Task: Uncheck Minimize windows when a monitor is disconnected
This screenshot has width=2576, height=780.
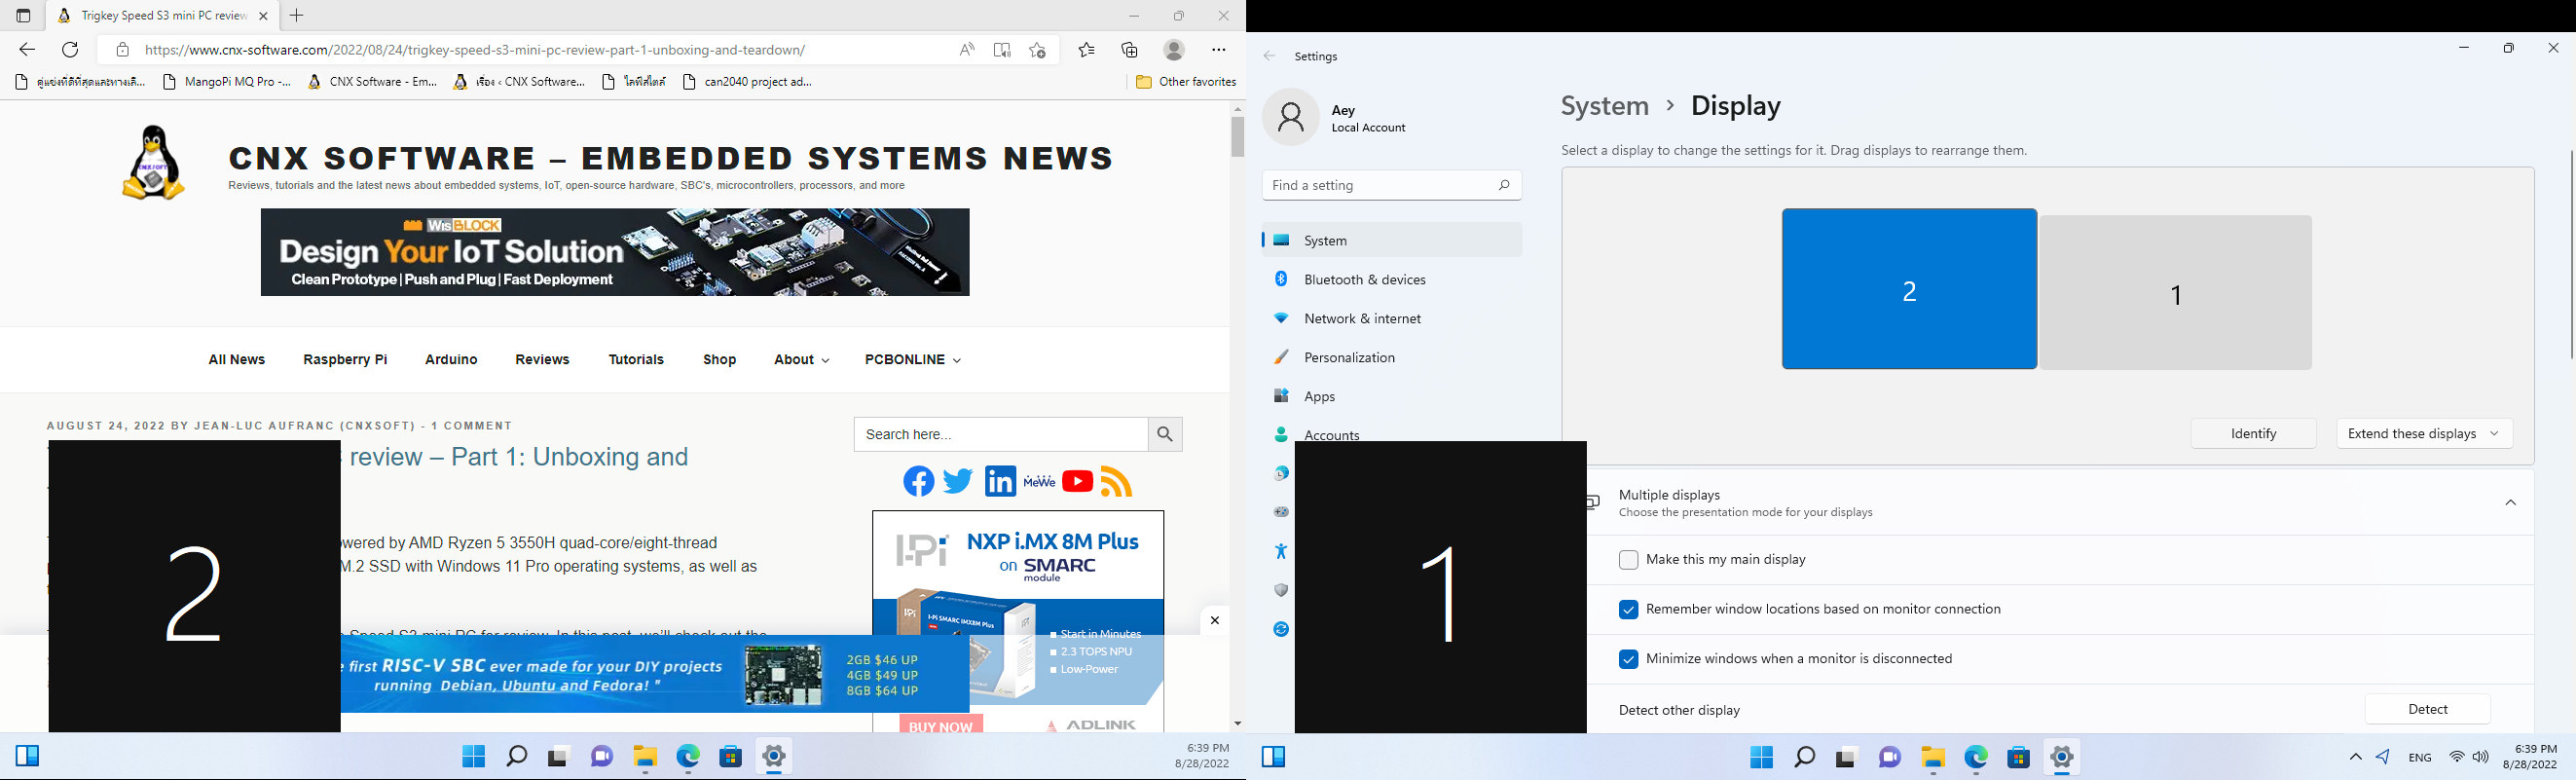Action: coord(1628,659)
